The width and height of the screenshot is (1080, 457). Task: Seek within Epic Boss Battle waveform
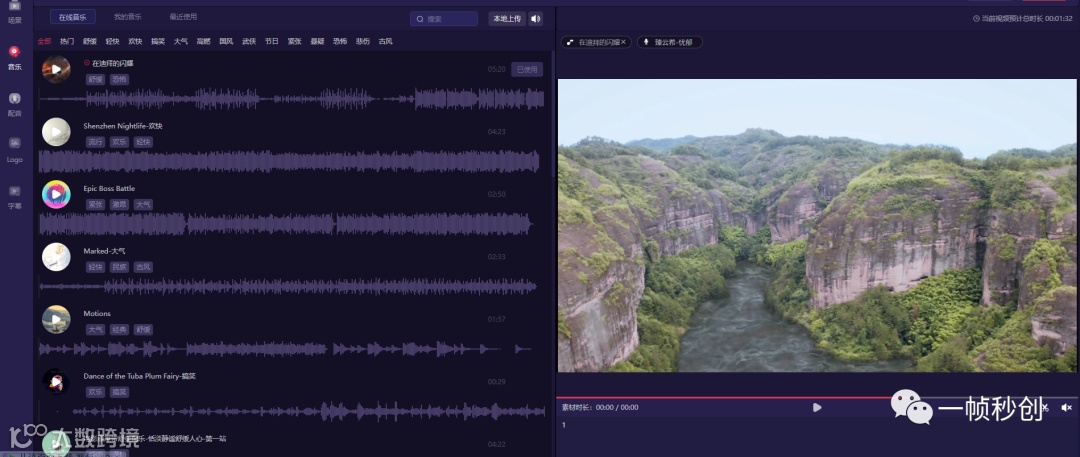[x=286, y=224]
